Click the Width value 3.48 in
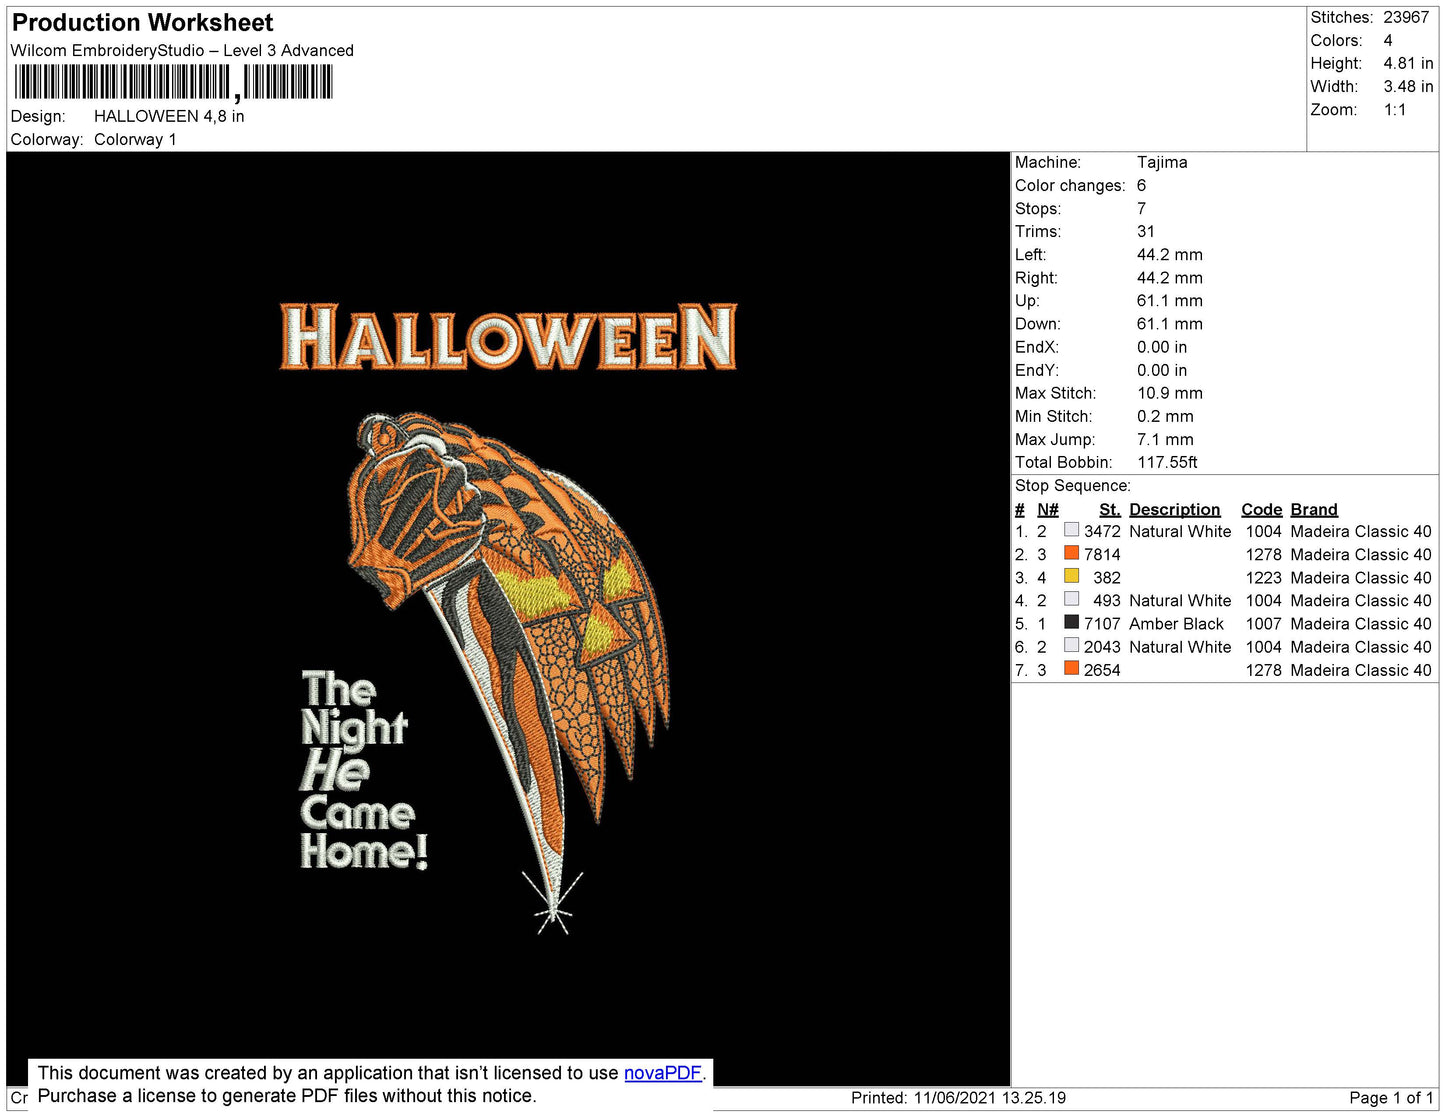The height and width of the screenshot is (1117, 1445). [x=1408, y=86]
